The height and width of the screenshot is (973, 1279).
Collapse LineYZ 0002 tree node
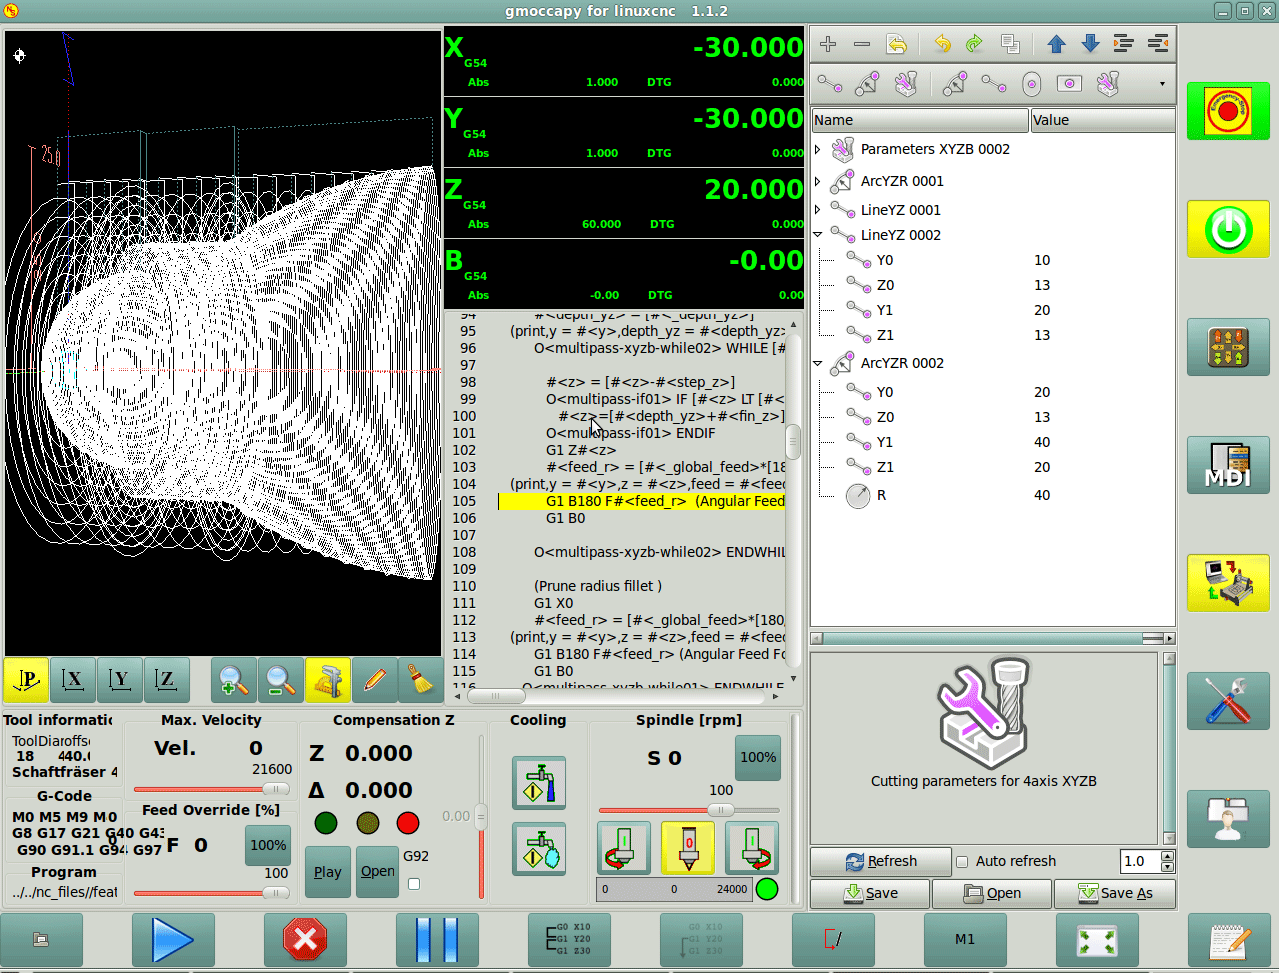click(818, 235)
